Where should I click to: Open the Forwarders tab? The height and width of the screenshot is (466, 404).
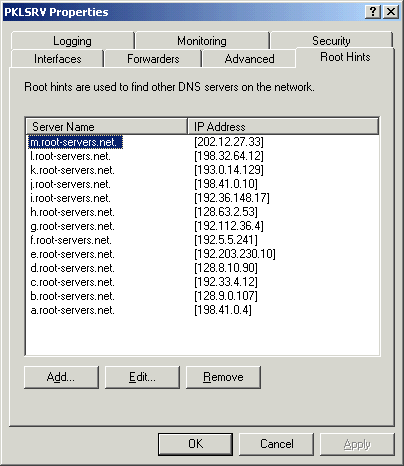[x=153, y=59]
